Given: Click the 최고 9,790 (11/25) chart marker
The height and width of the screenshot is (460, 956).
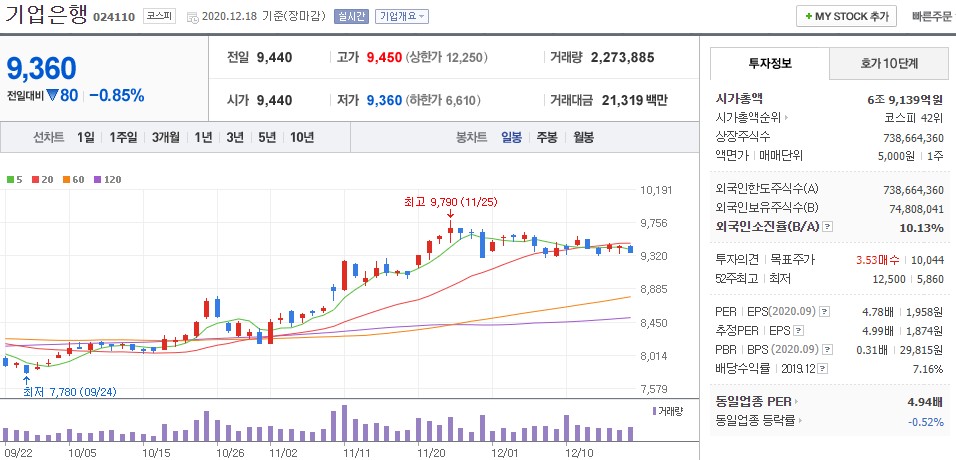Looking at the screenshot, I should click(451, 202).
